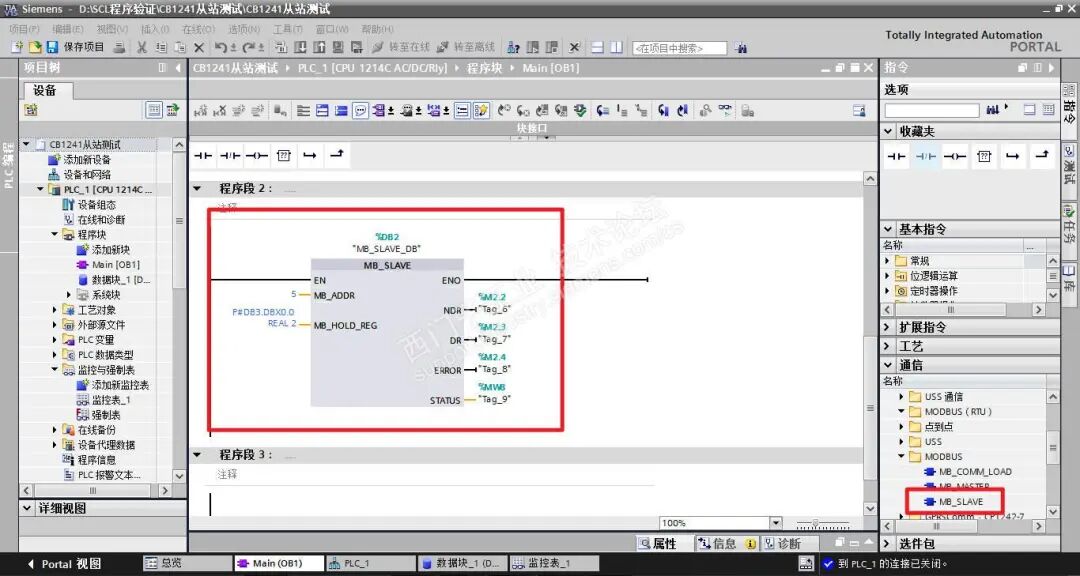Open the 帮助(H) menu
This screenshot has width=1080, height=576.
pyautogui.click(x=377, y=29)
